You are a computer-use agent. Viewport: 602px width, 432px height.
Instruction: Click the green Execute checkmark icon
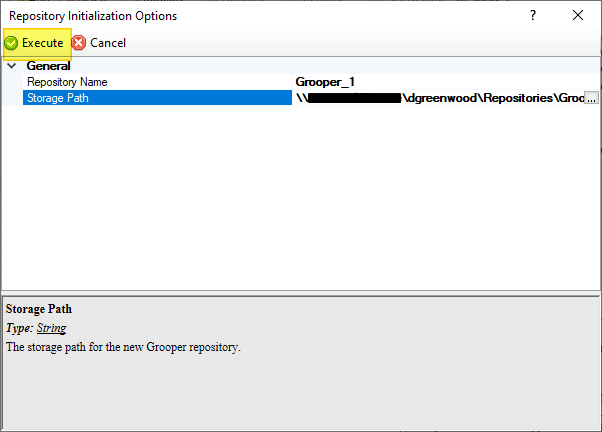click(12, 43)
